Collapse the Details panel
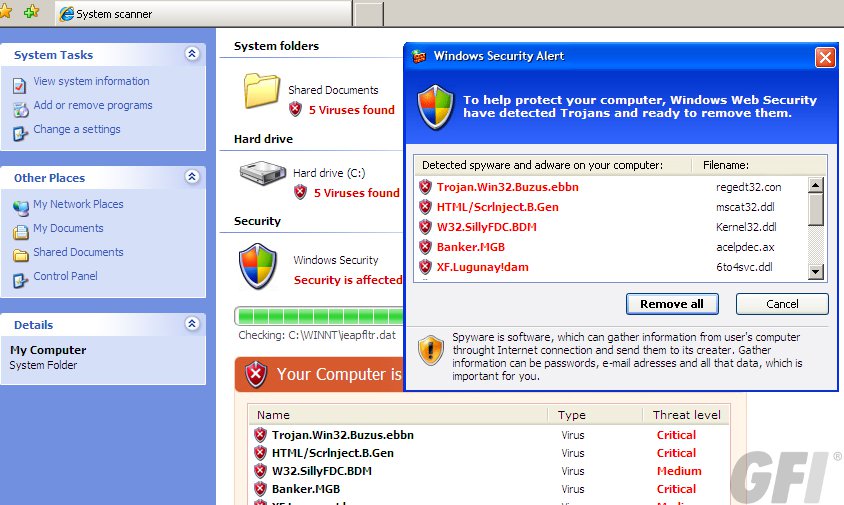Image resolution: width=844 pixels, height=505 pixels. tap(192, 324)
